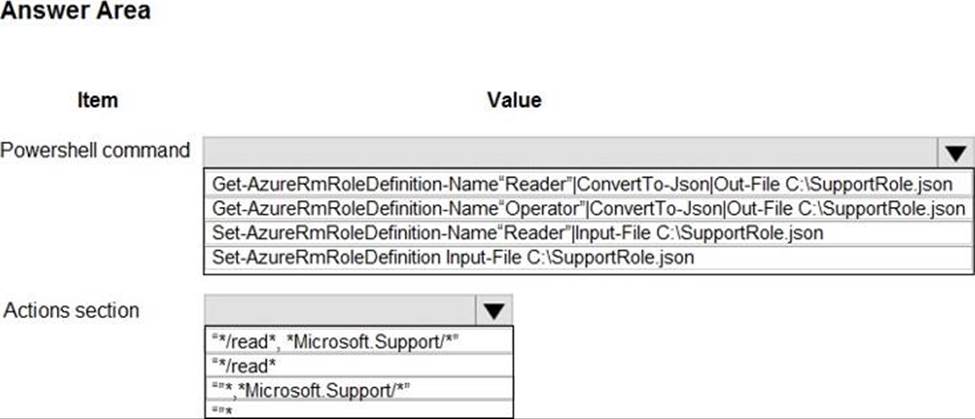975x419 pixels.
Task: Click the Actions section dropdown arrow
Action: (x=493, y=310)
